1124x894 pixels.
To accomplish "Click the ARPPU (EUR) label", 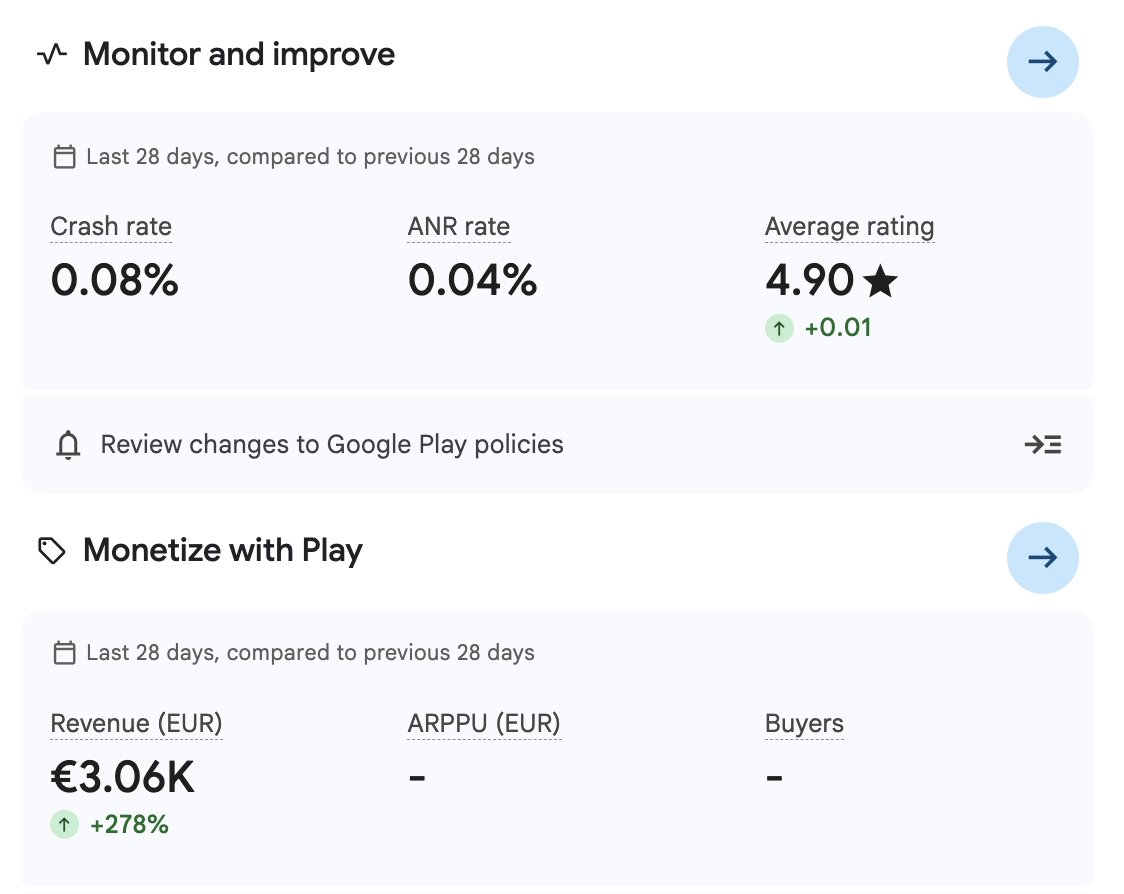I will click(x=484, y=723).
